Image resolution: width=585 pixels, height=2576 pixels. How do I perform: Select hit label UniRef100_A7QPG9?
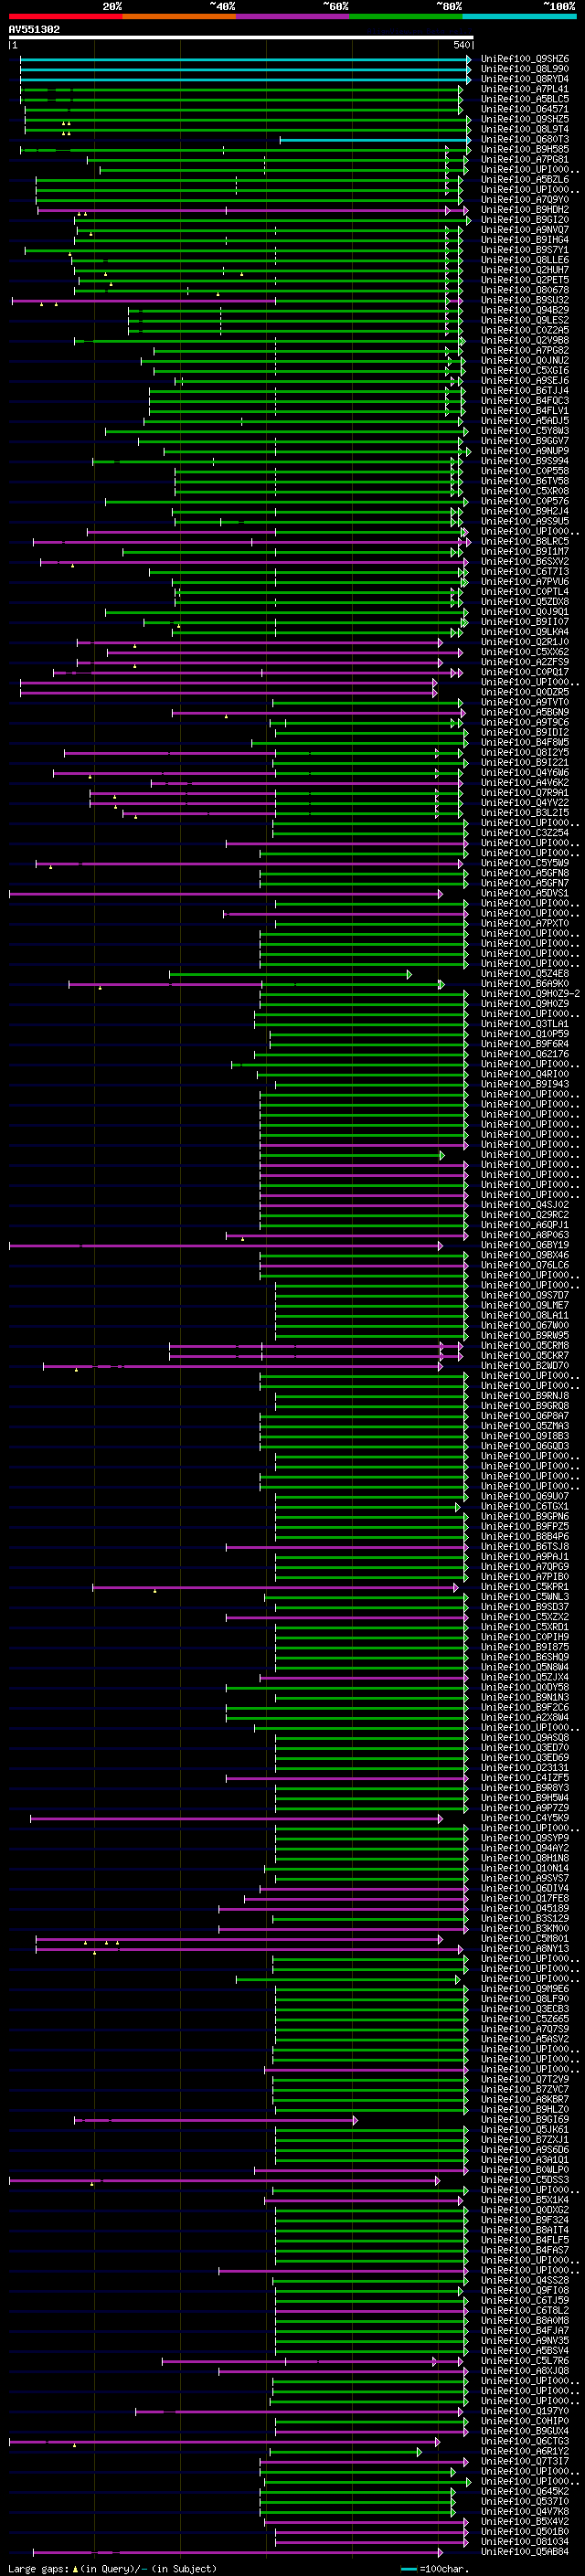click(x=525, y=1566)
